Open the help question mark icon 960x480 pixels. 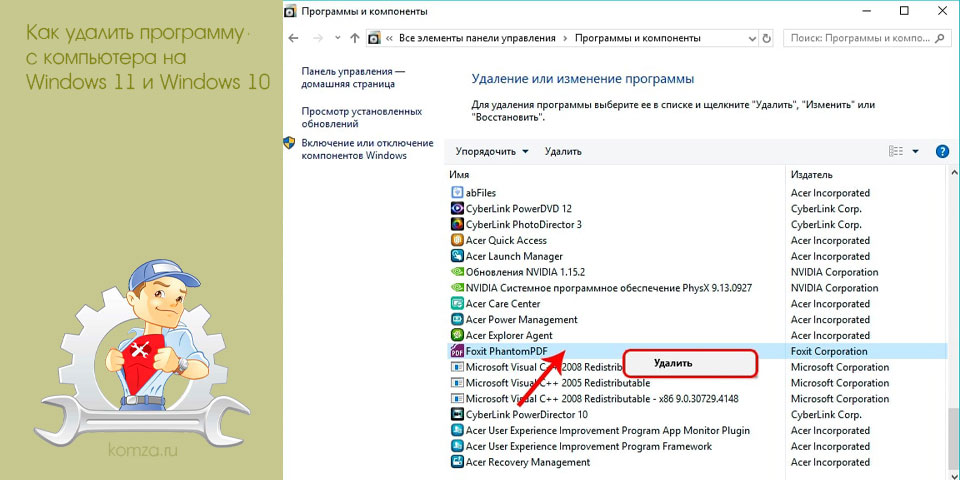point(942,151)
